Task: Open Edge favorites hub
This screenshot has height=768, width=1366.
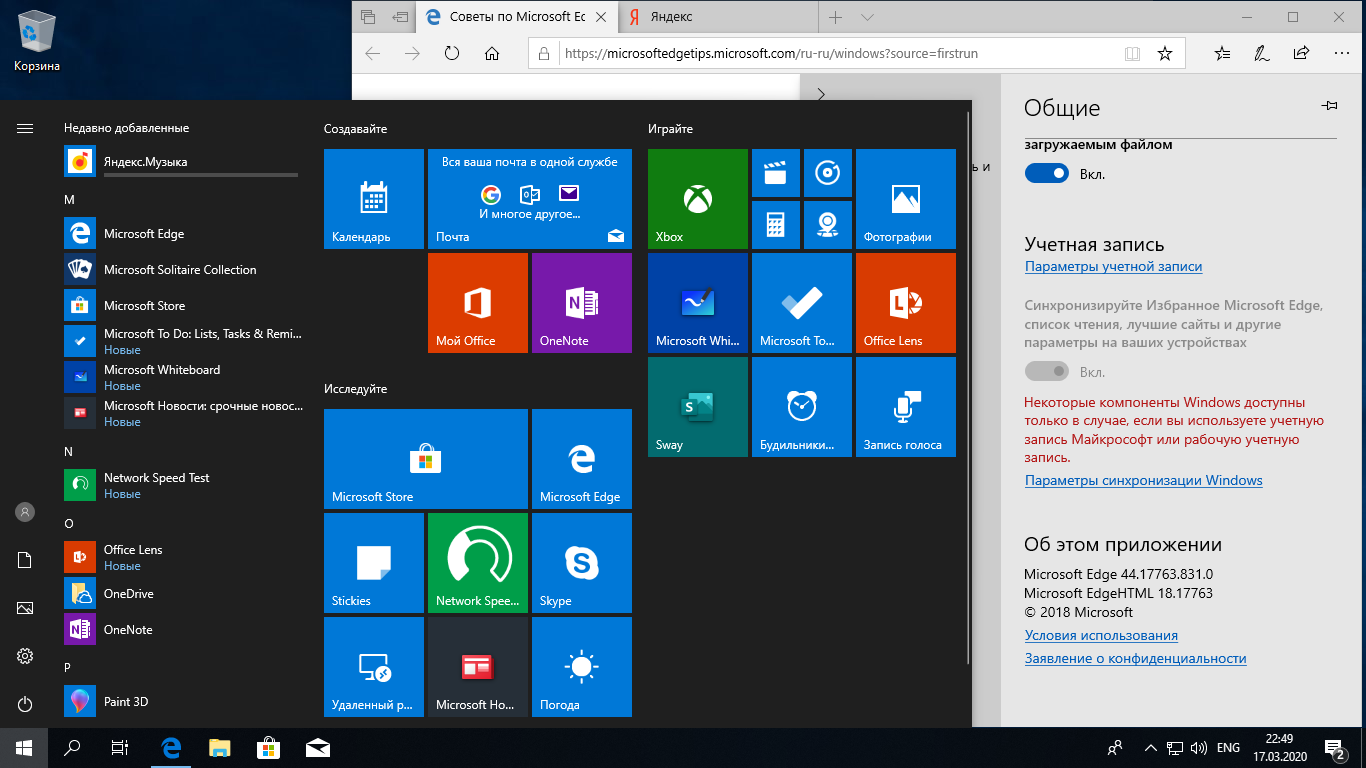Action: tap(1223, 54)
